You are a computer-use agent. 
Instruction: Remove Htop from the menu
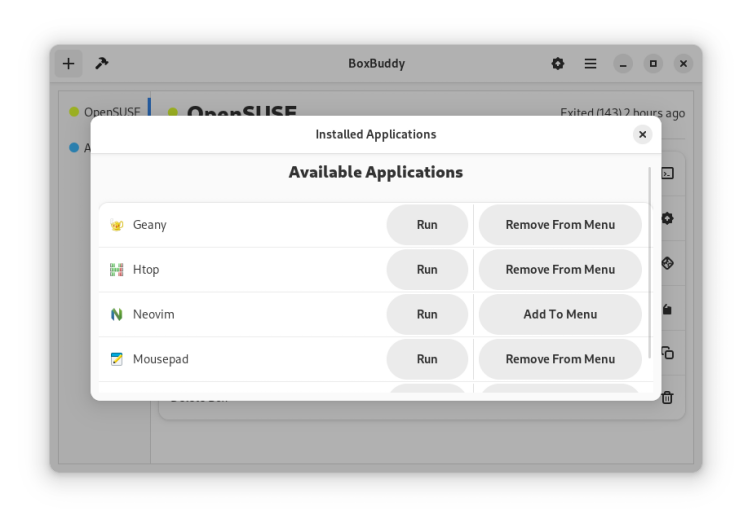[x=560, y=270]
